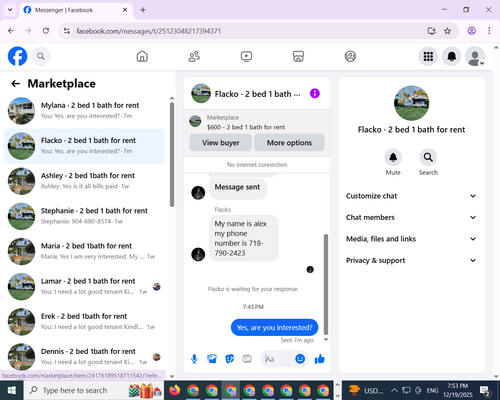The height and width of the screenshot is (400, 500).
Task: Open Stephanie - 2 bed 1 bath conversation
Action: (84, 216)
